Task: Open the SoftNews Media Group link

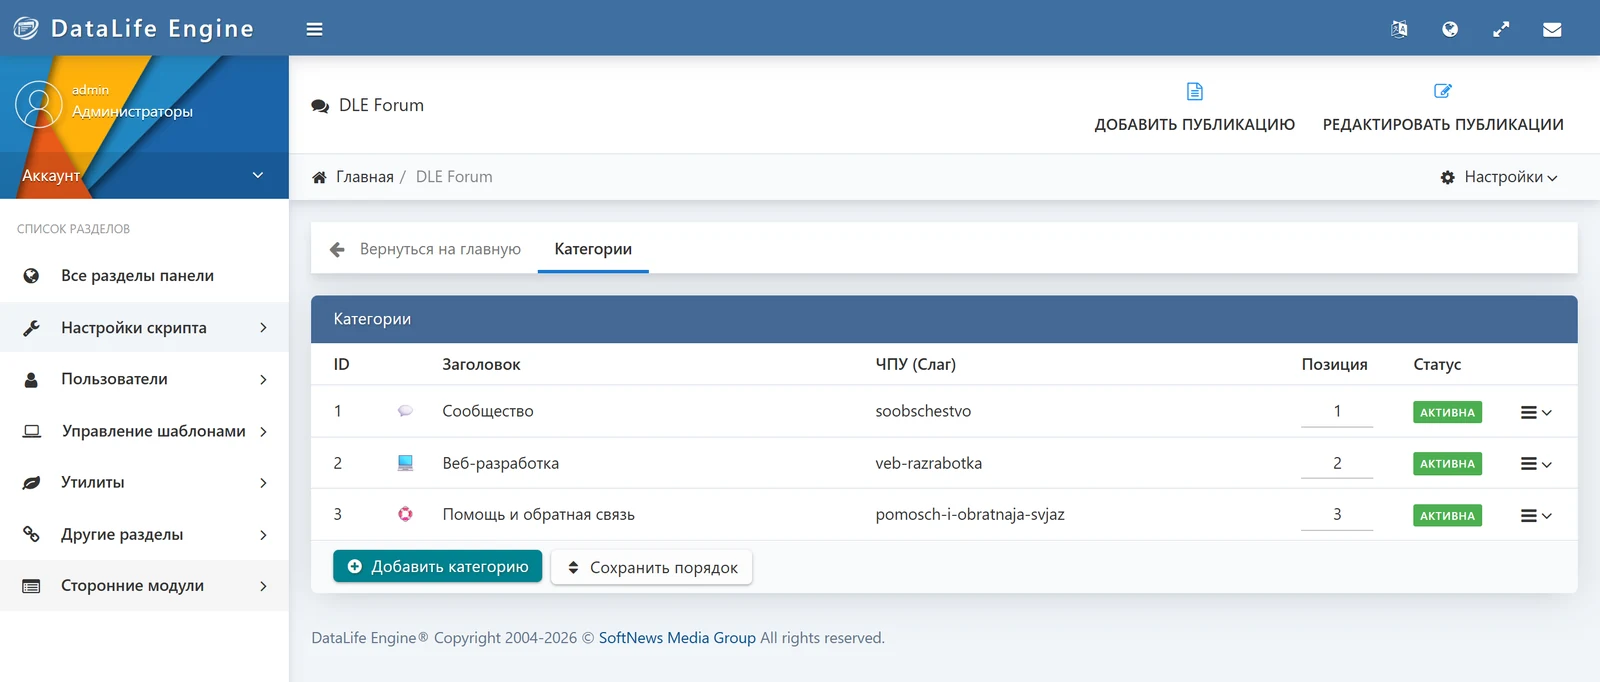Action: tap(677, 638)
